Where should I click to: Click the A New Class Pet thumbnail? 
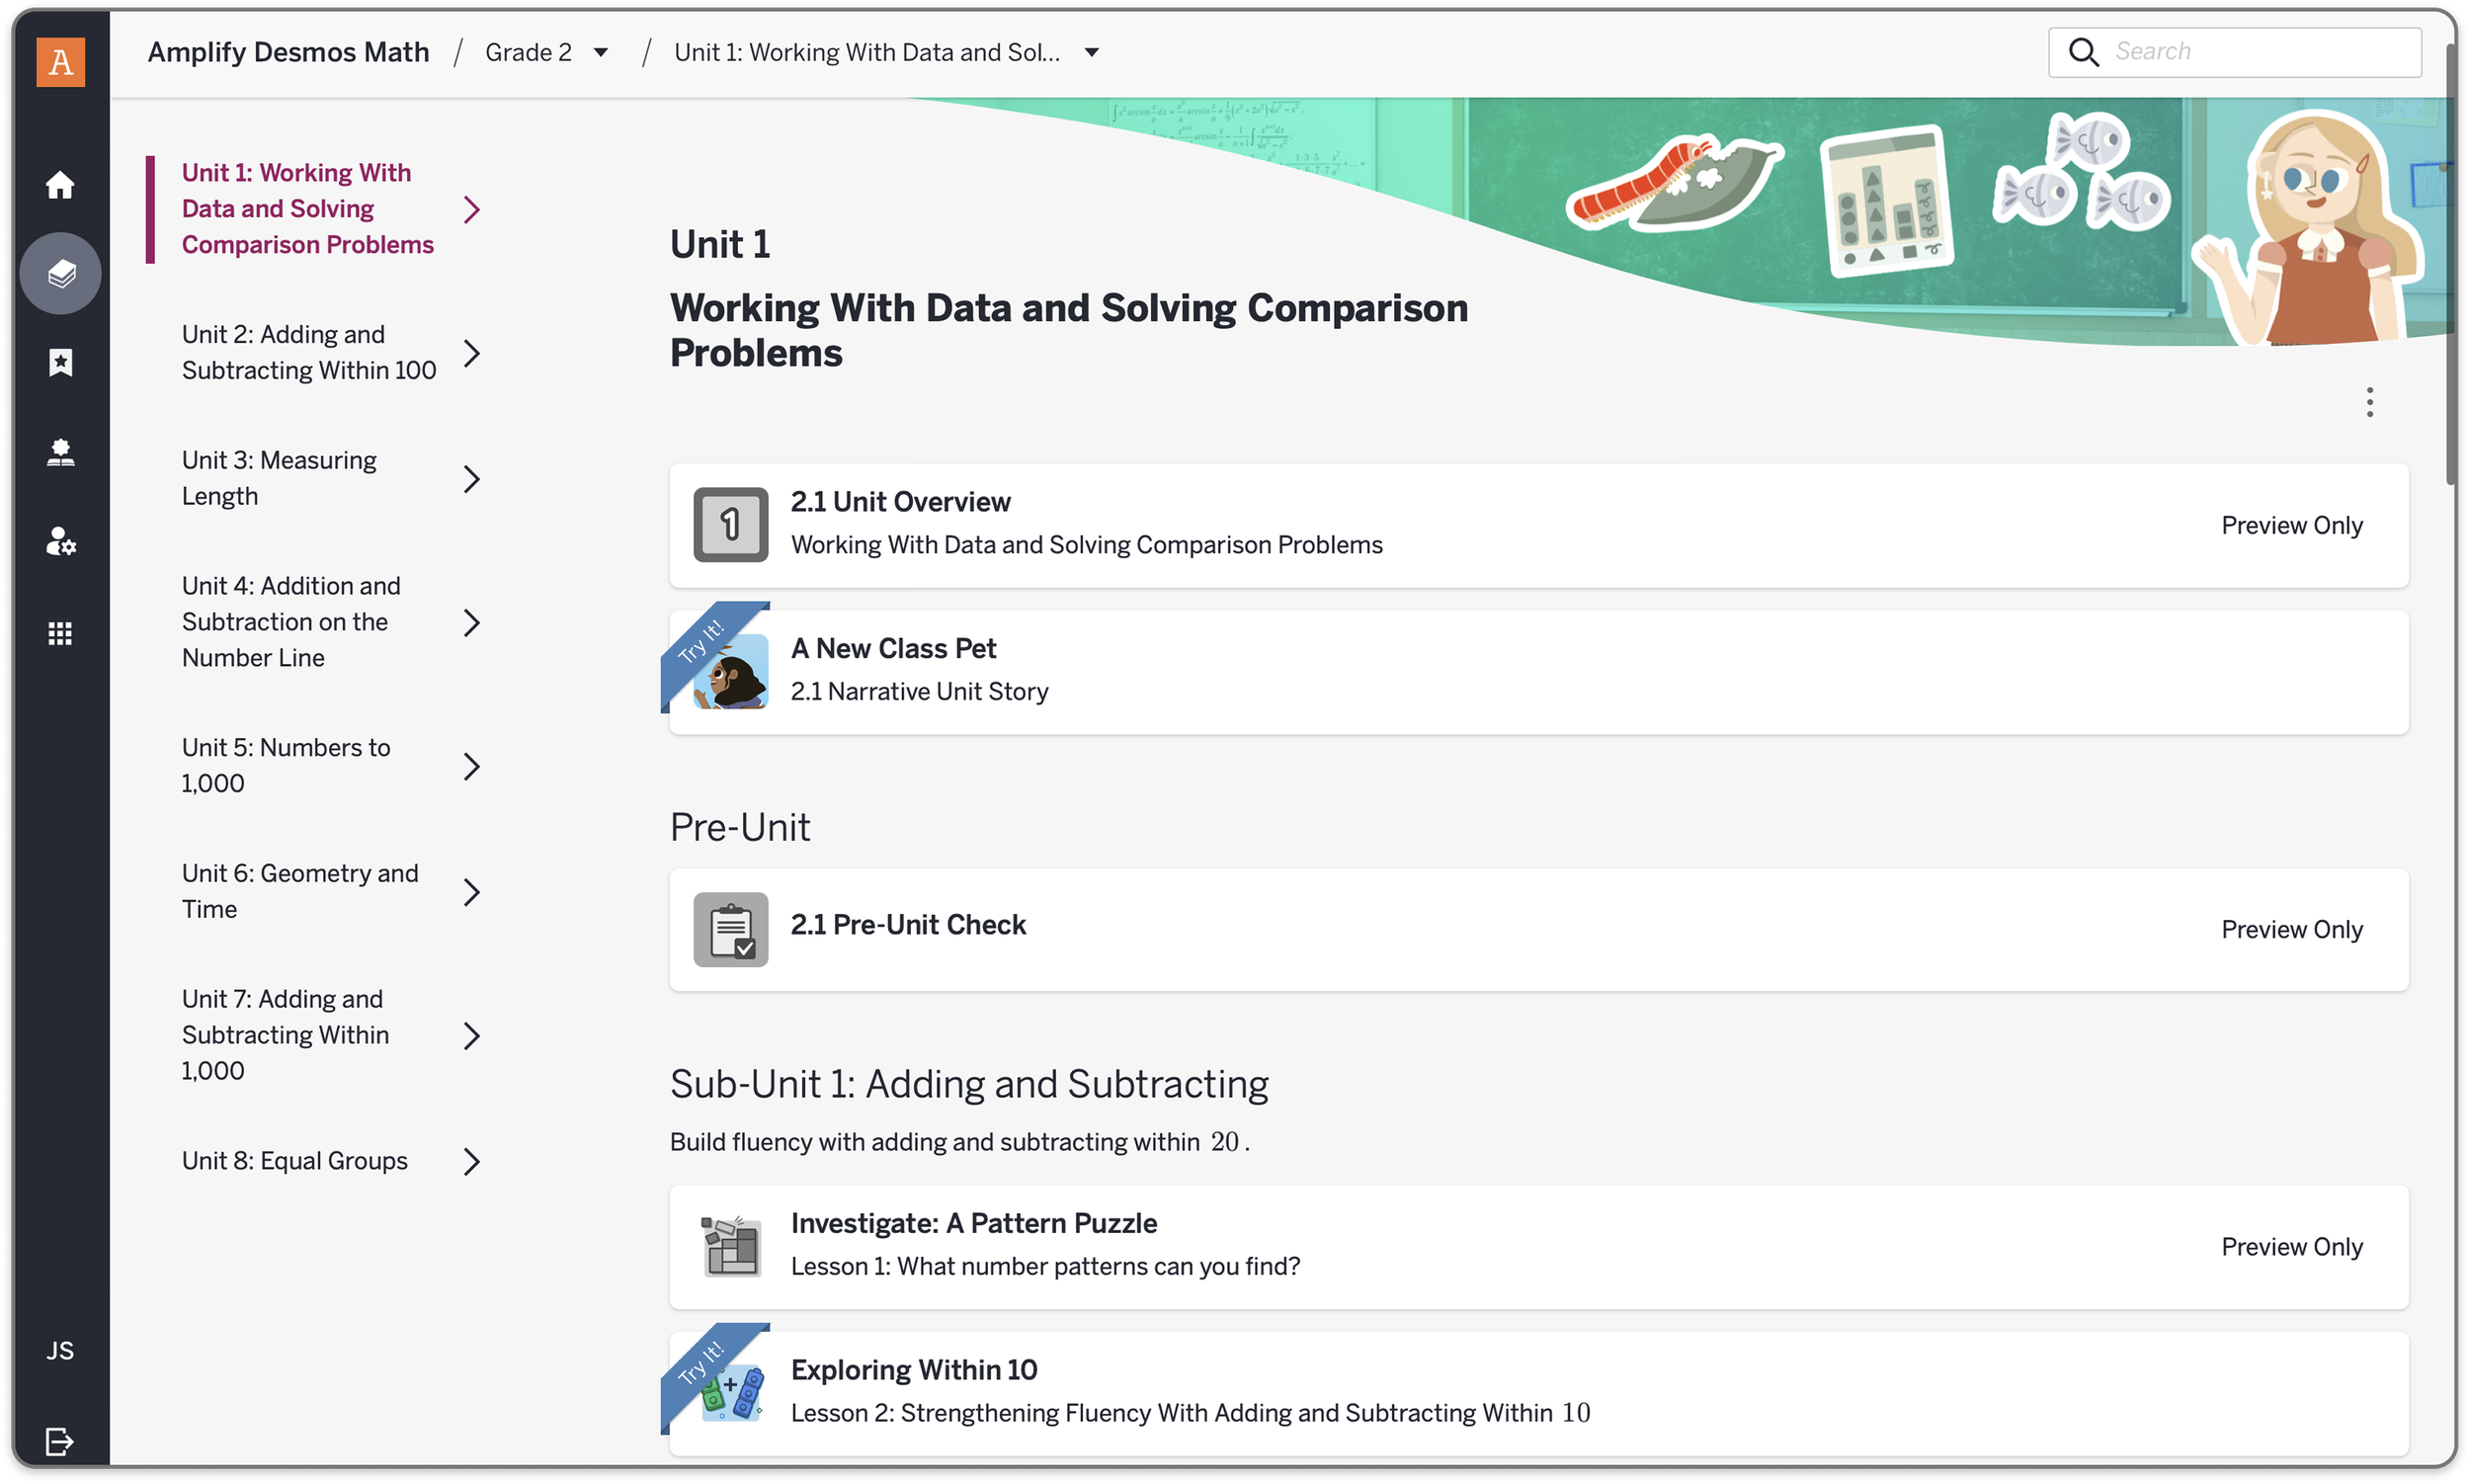coord(731,672)
